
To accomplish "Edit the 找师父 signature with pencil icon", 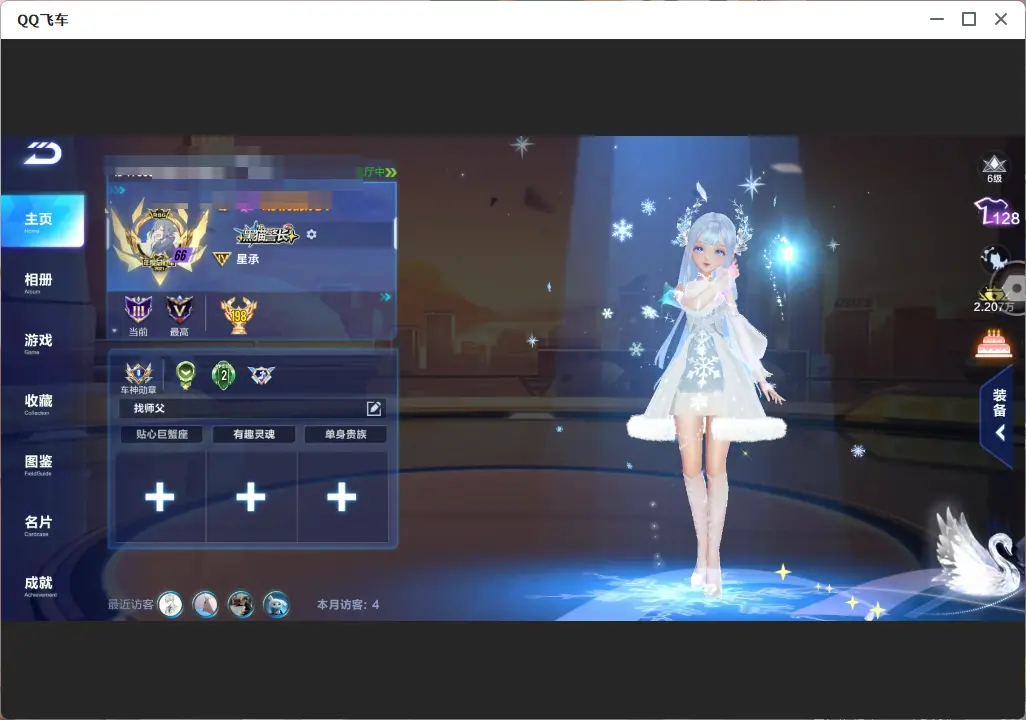I will point(374,408).
